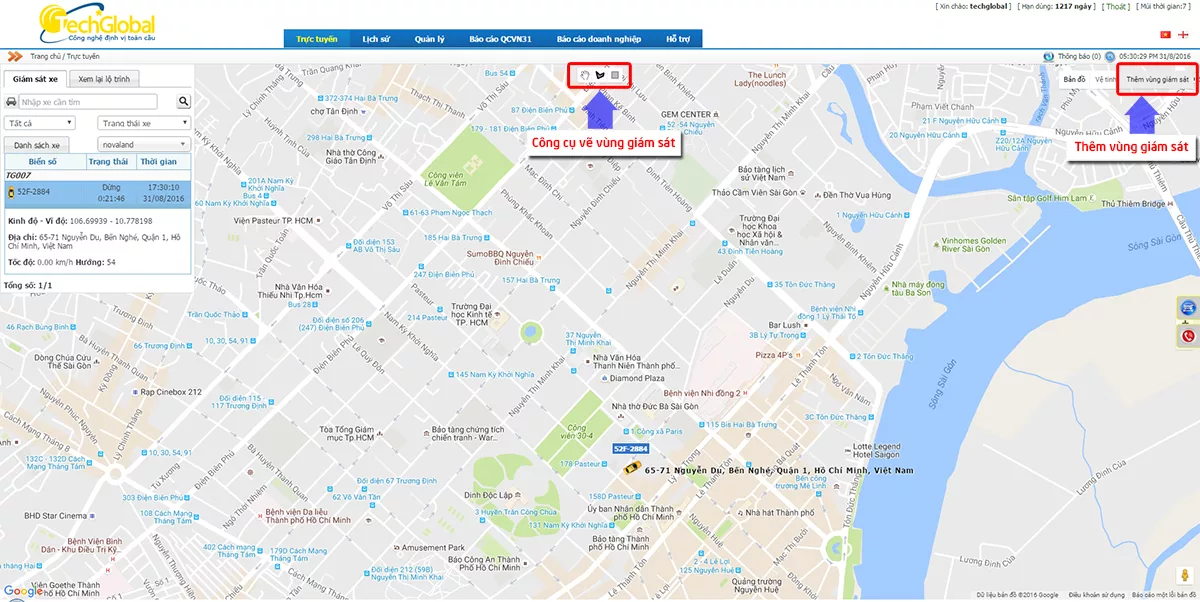The height and width of the screenshot is (602, 1200).
Task: Click the orange breadcrumb arrows icon
Action: tap(15, 57)
